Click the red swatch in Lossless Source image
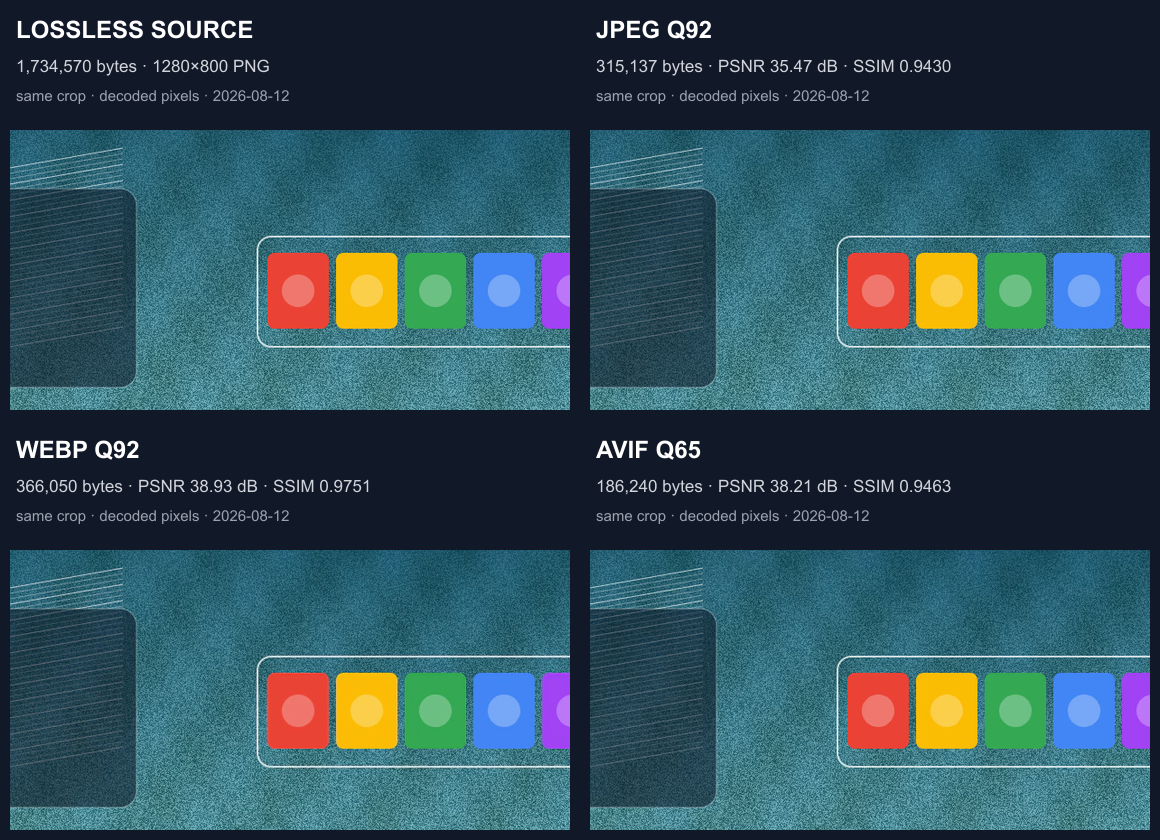 (x=298, y=291)
